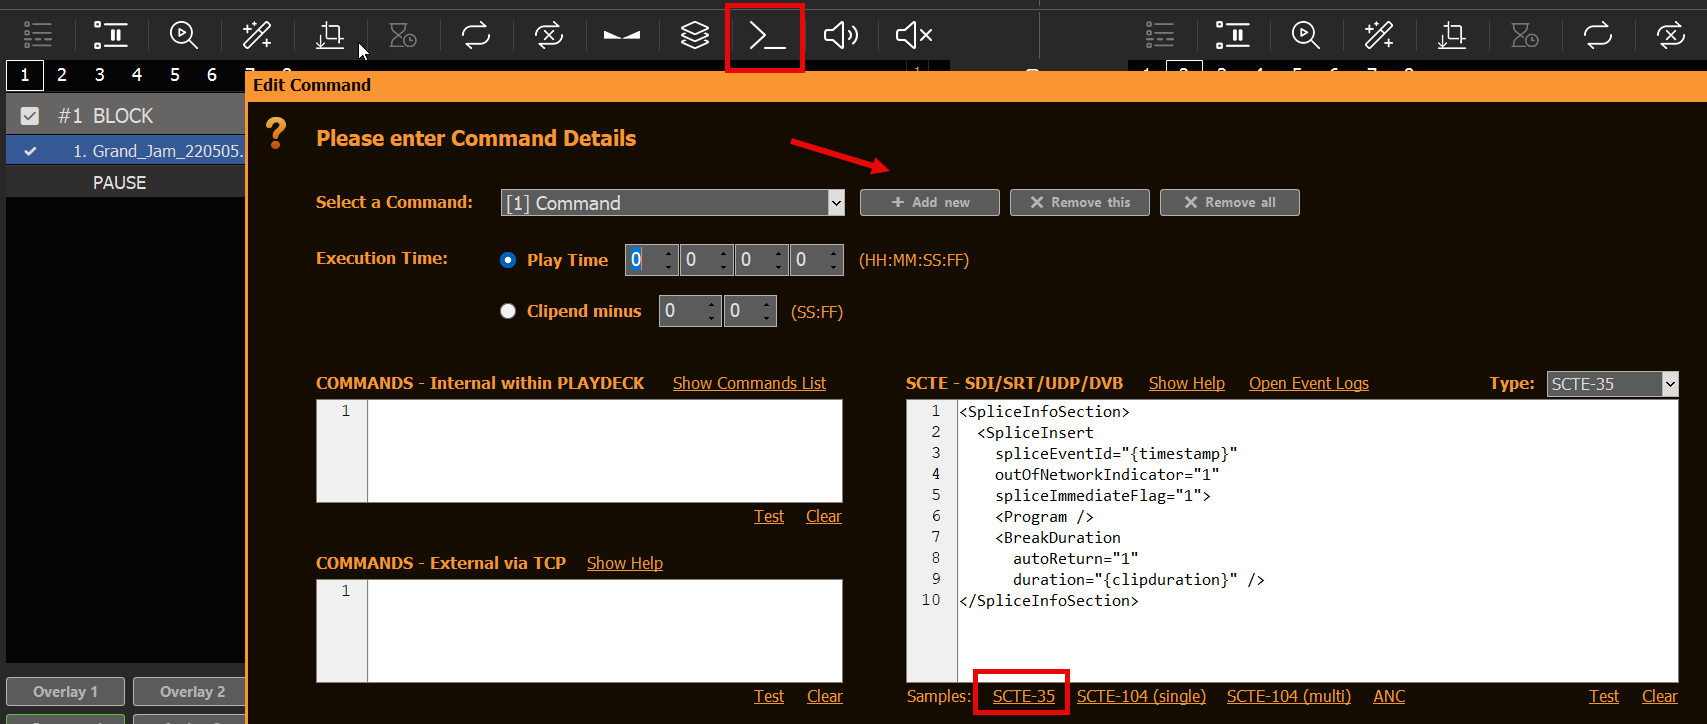This screenshot has height=724, width=1707.
Task: Toggle the #1 BLOCK checkbox
Action: pyautogui.click(x=30, y=116)
